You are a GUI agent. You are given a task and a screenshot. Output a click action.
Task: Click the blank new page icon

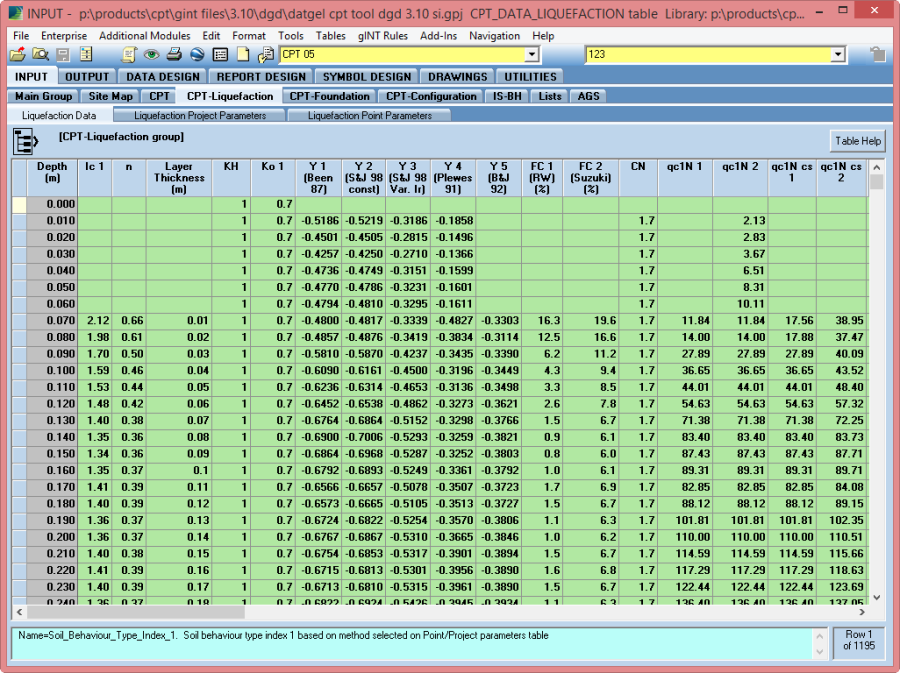click(x=243, y=54)
